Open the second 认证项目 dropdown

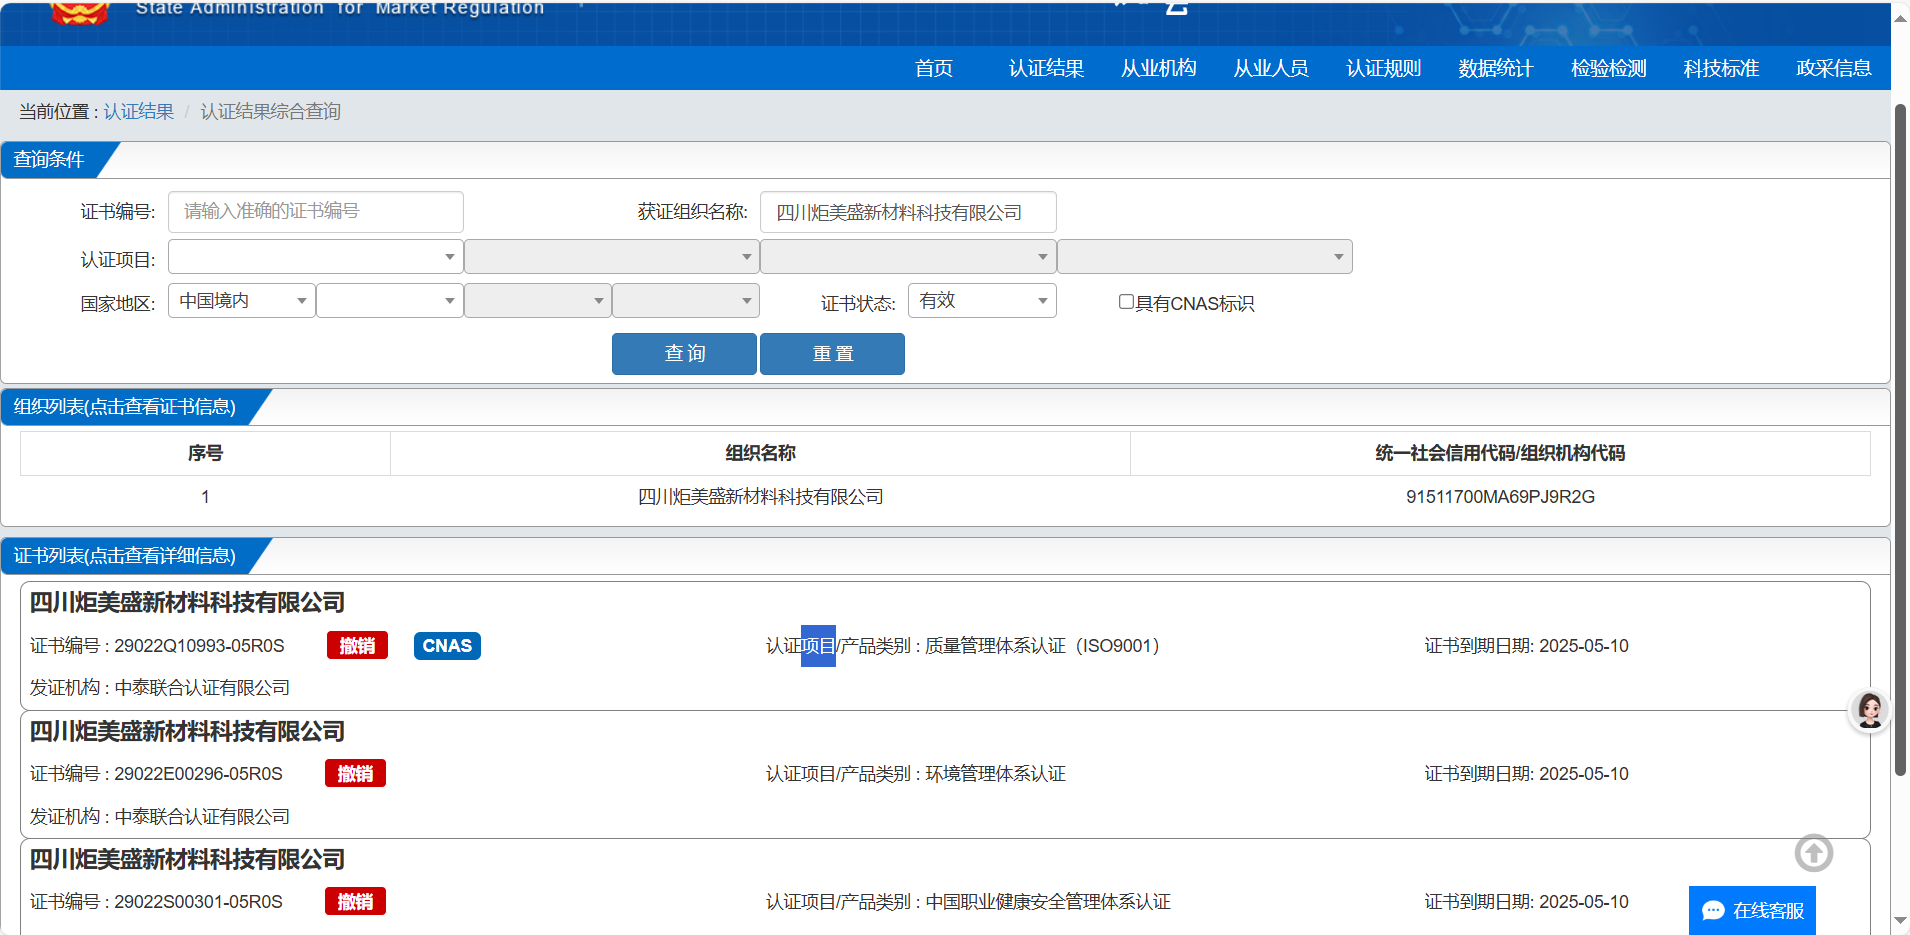point(611,257)
